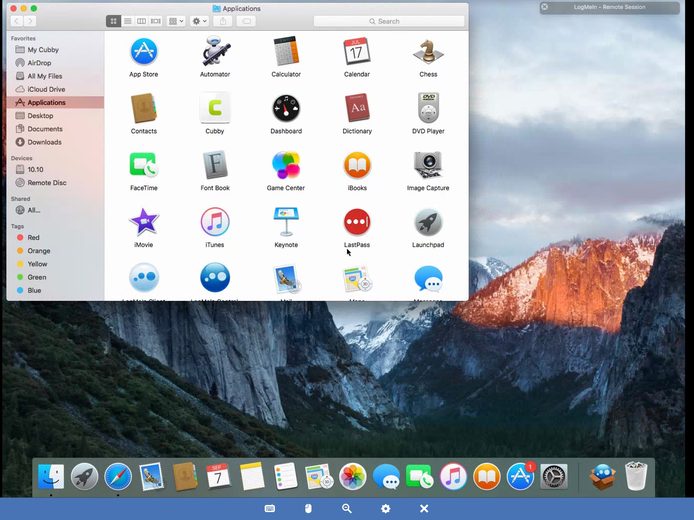Select the Dashboard app icon
This screenshot has width=694, height=520.
286,108
